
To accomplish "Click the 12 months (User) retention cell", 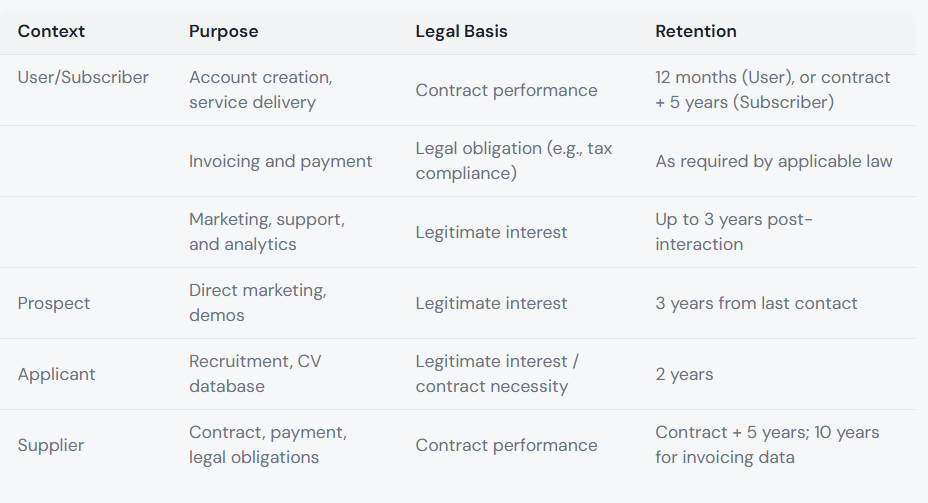I will 772,90.
